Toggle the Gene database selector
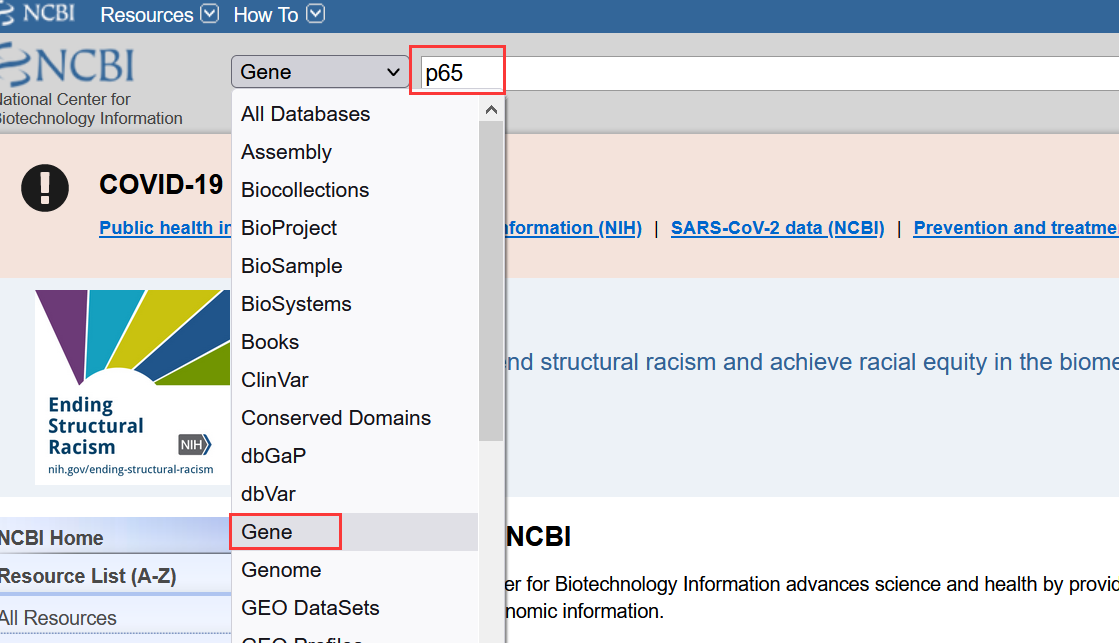This screenshot has width=1119, height=643. [x=319, y=72]
